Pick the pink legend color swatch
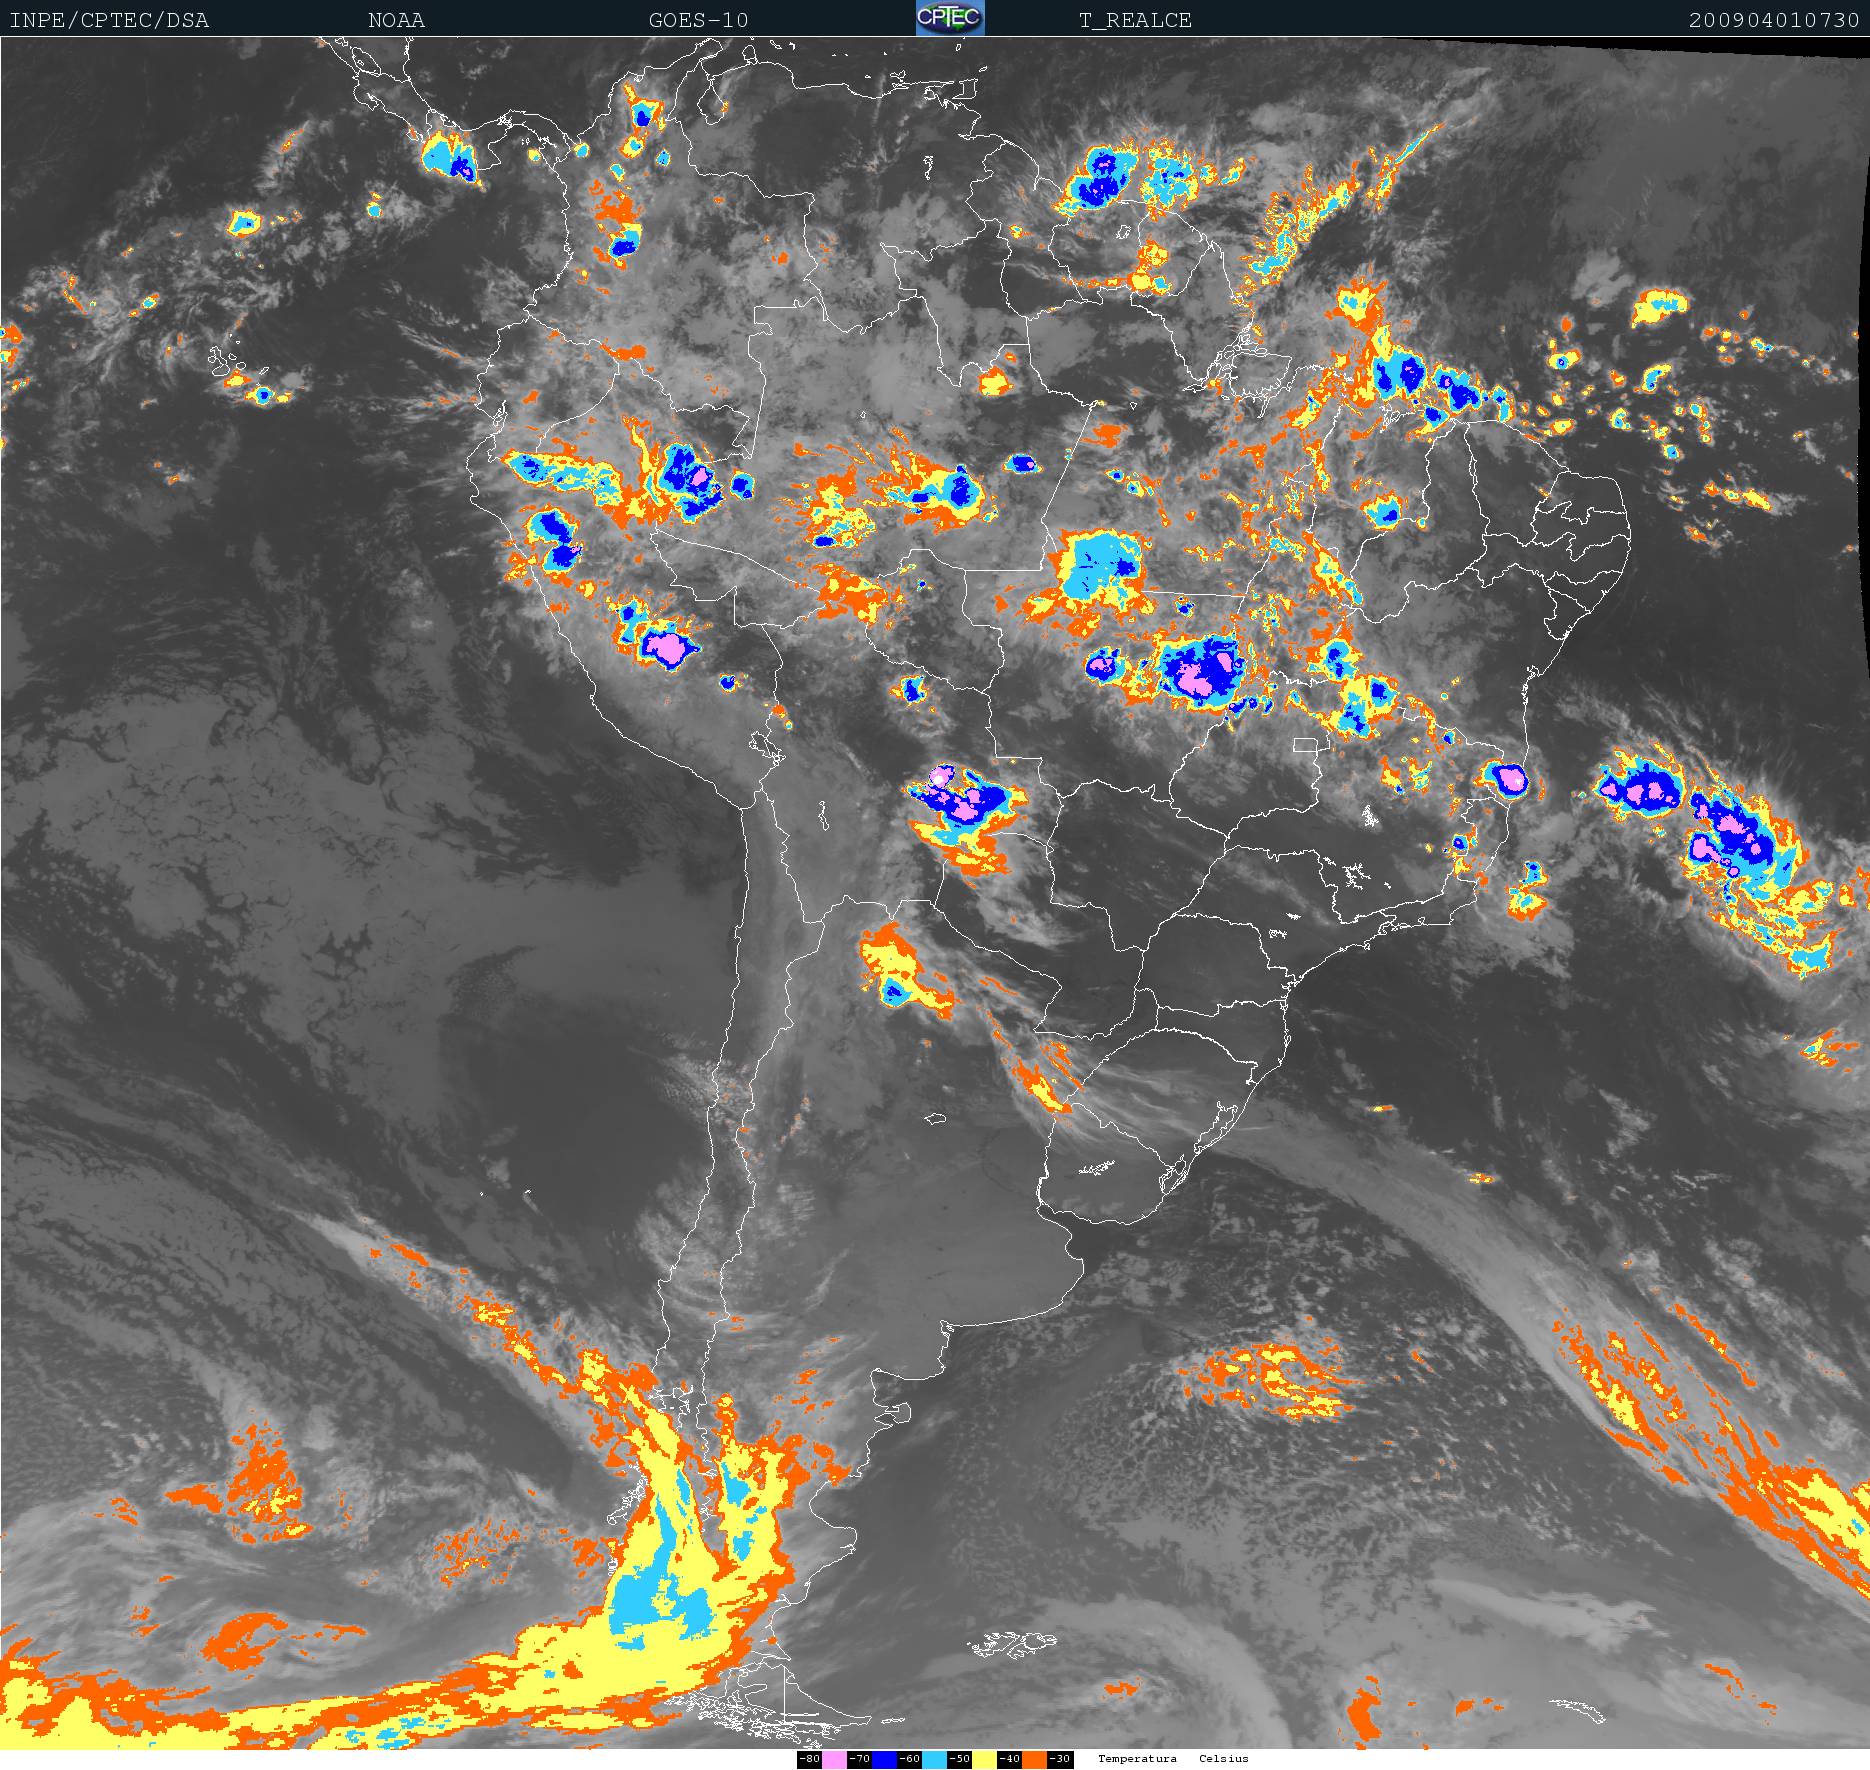The height and width of the screenshot is (1770, 1870). click(834, 1759)
